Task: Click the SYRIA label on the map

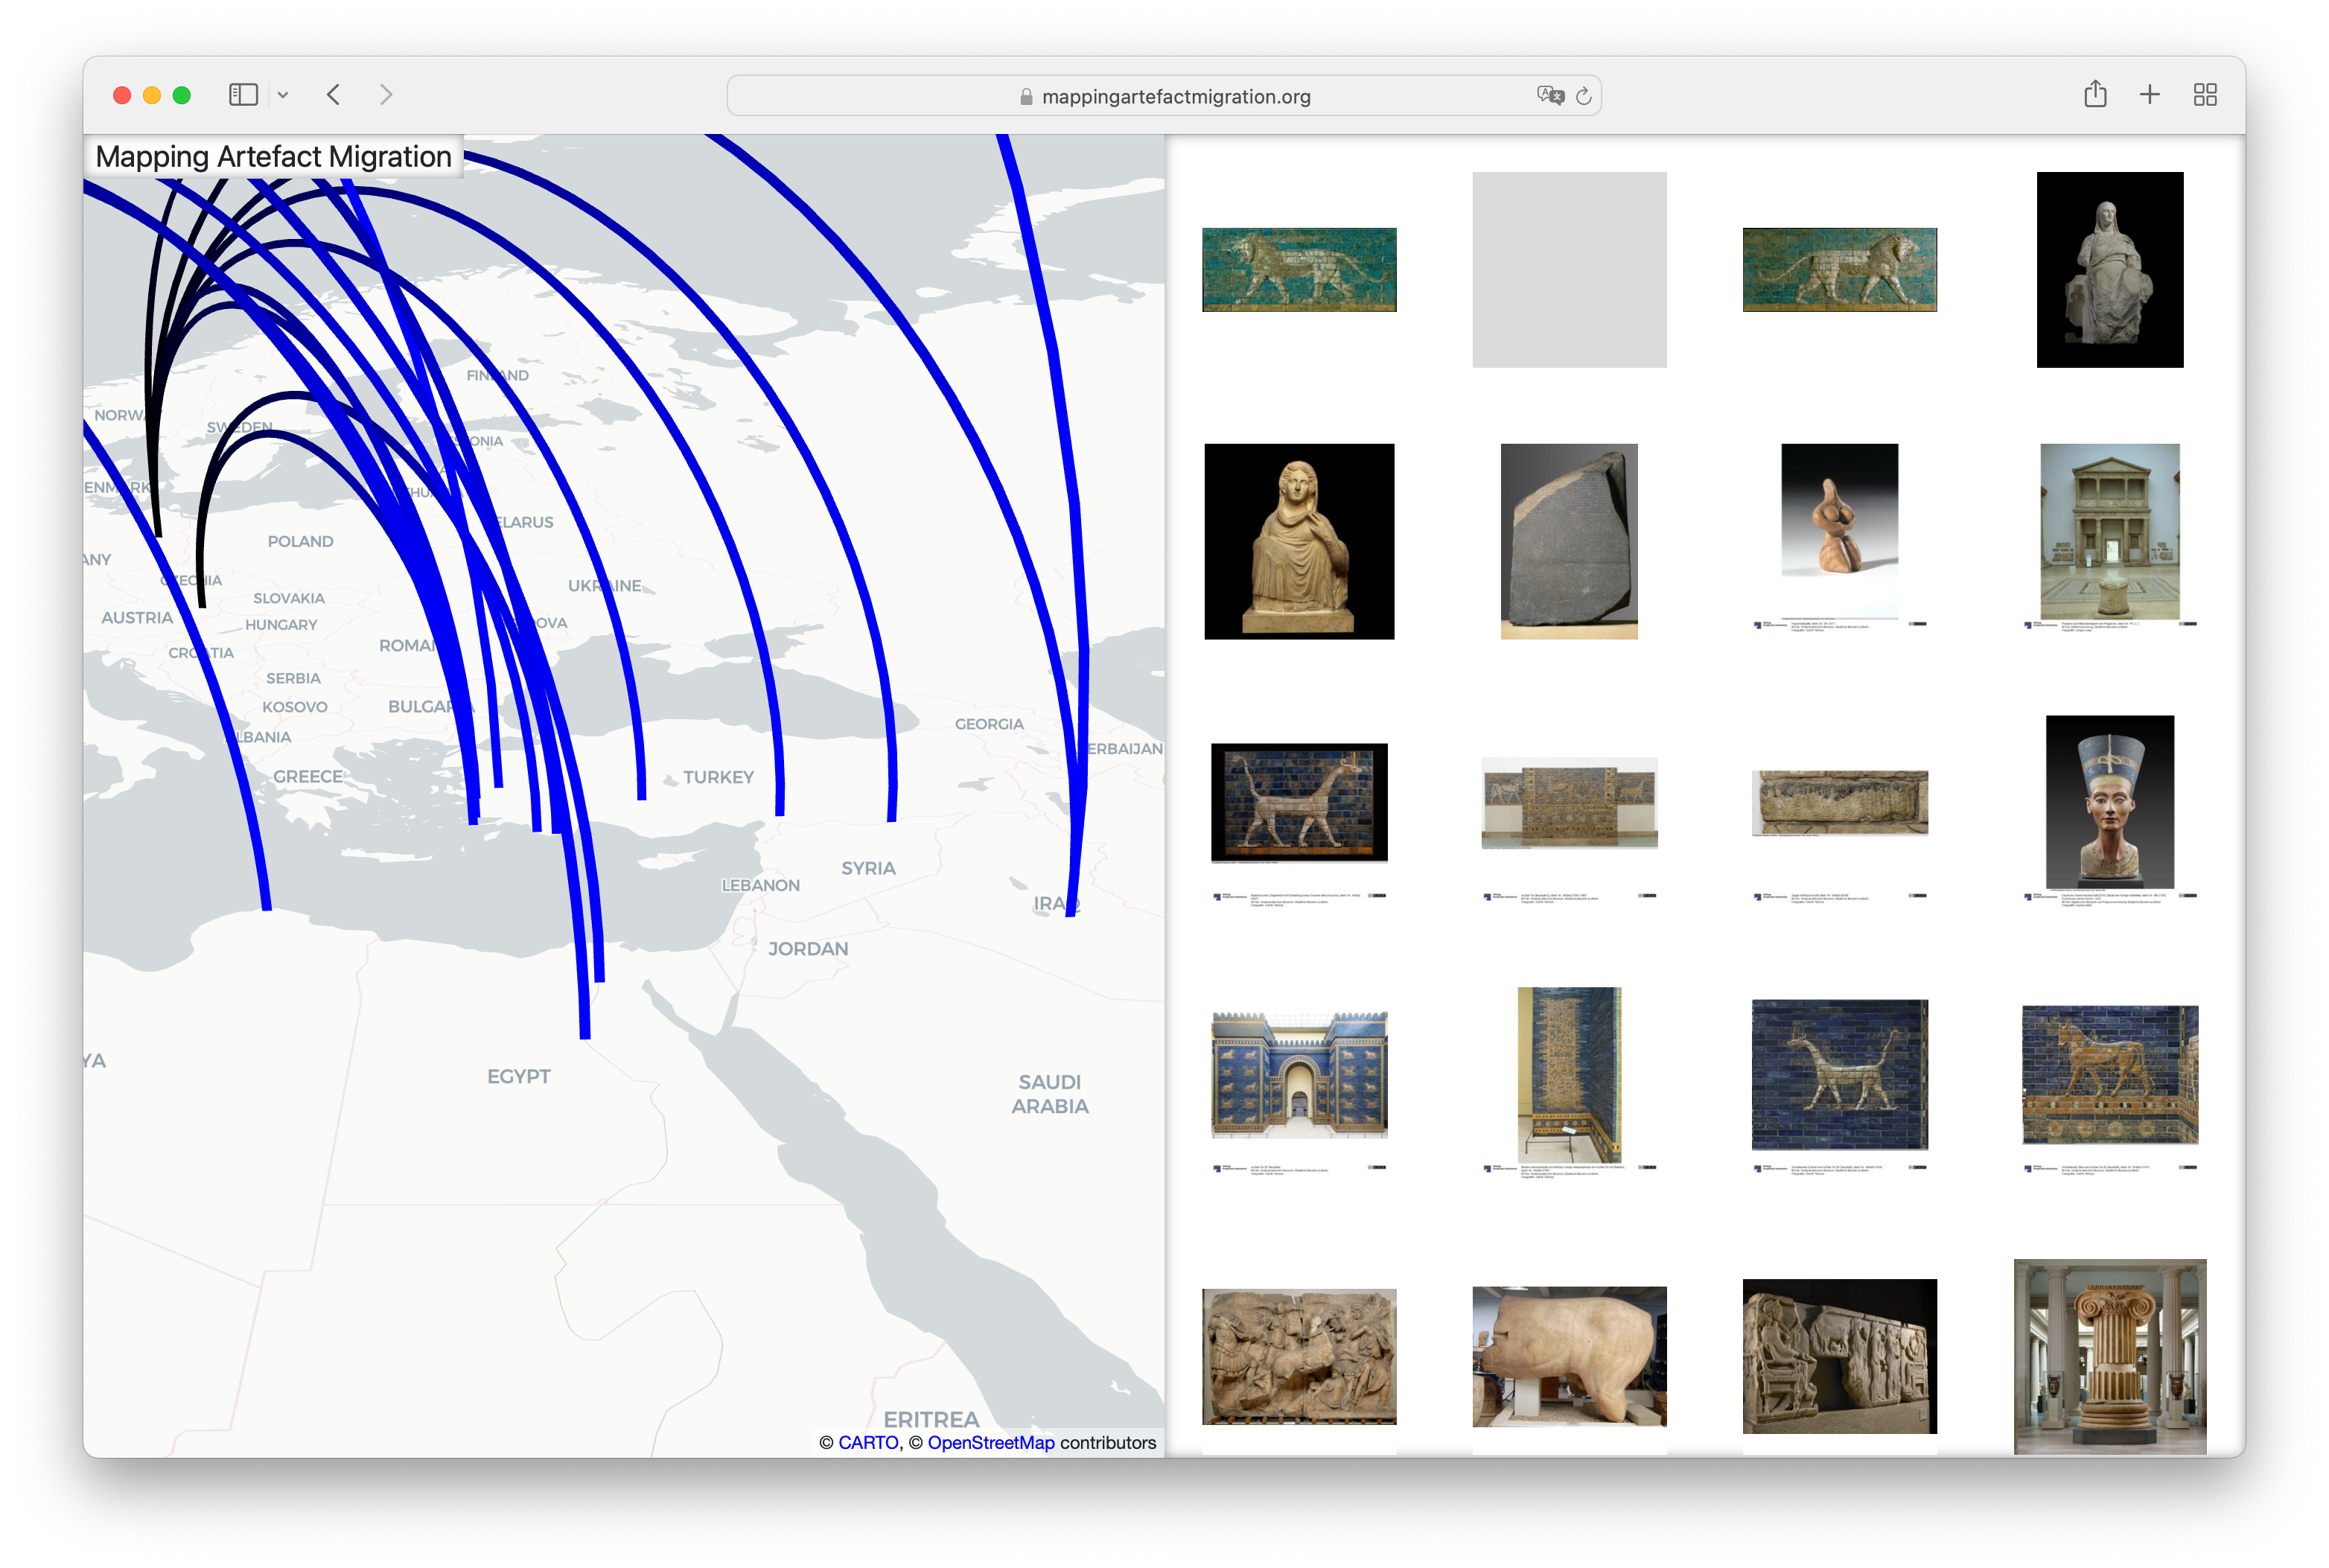Action: 868,868
